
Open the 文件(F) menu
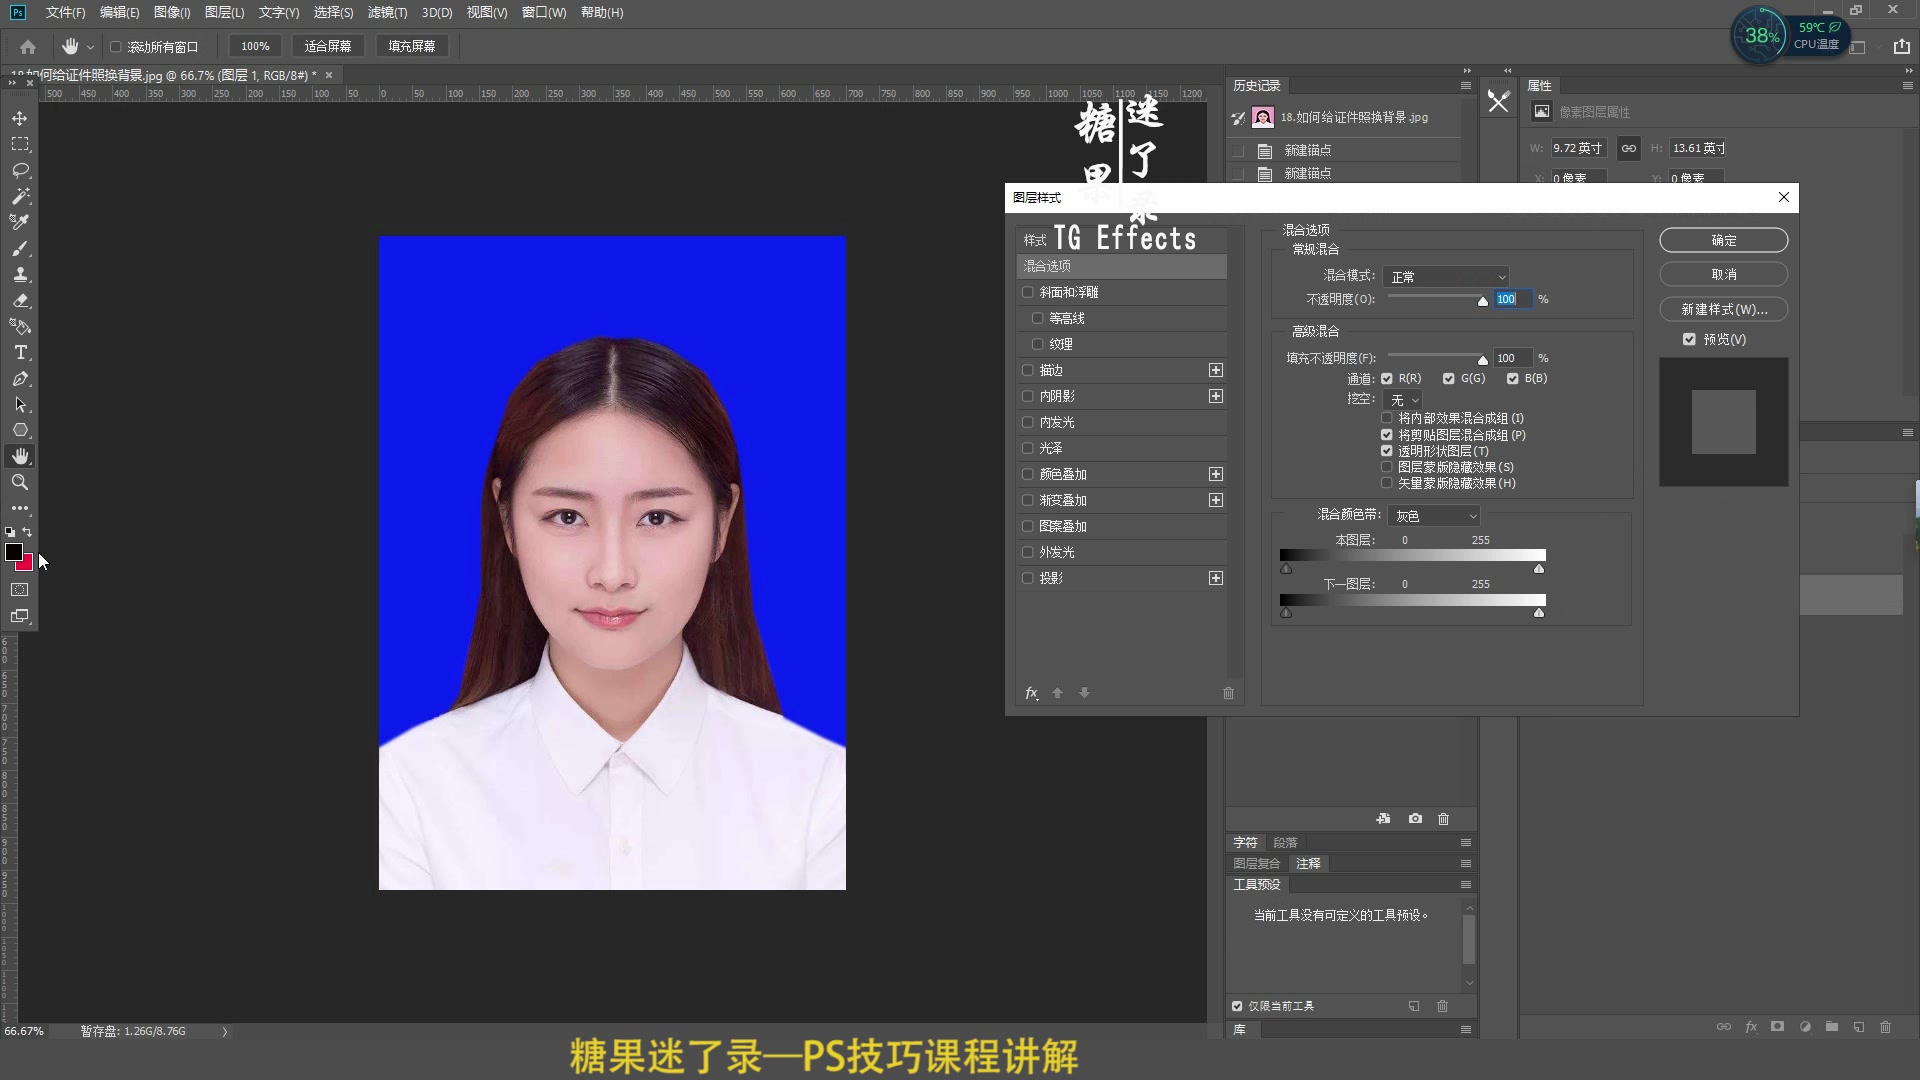[x=65, y=12]
